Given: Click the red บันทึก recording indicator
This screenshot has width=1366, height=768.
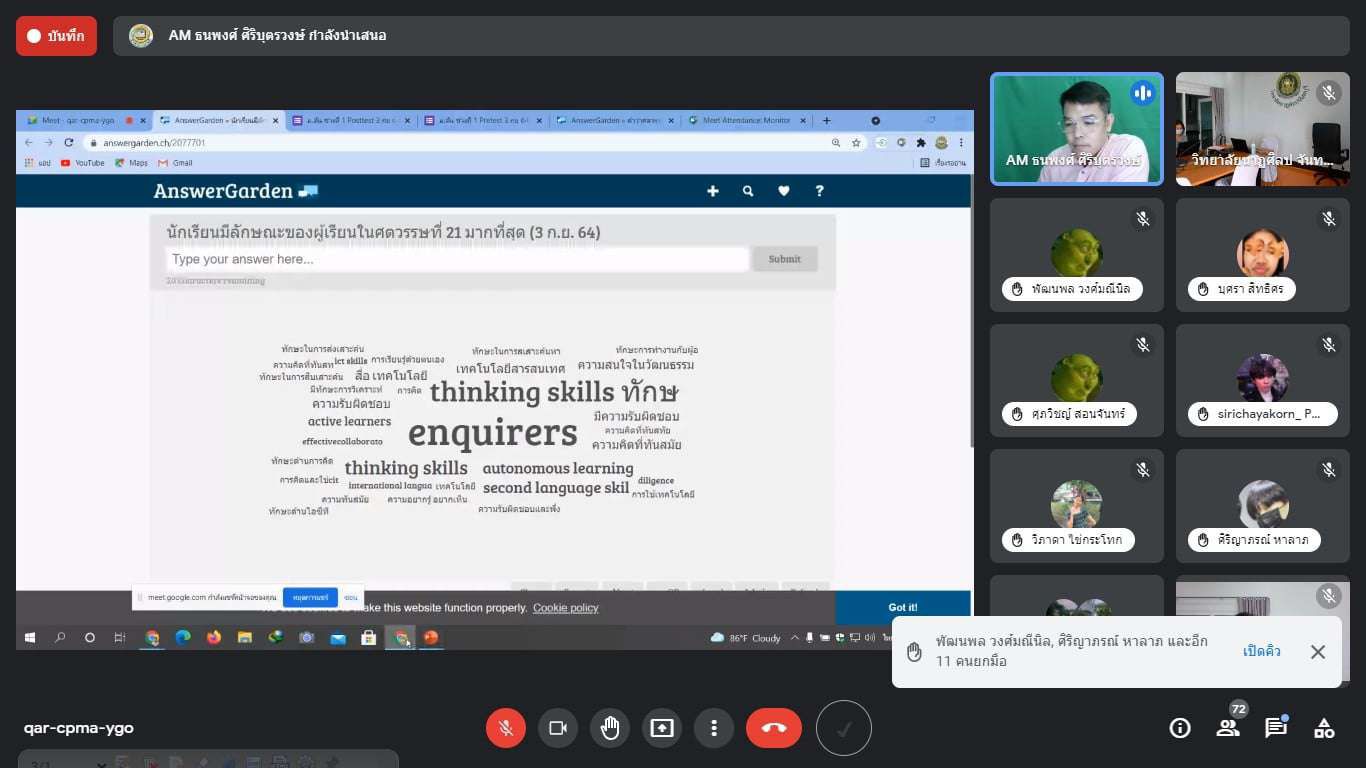Looking at the screenshot, I should 56,36.
